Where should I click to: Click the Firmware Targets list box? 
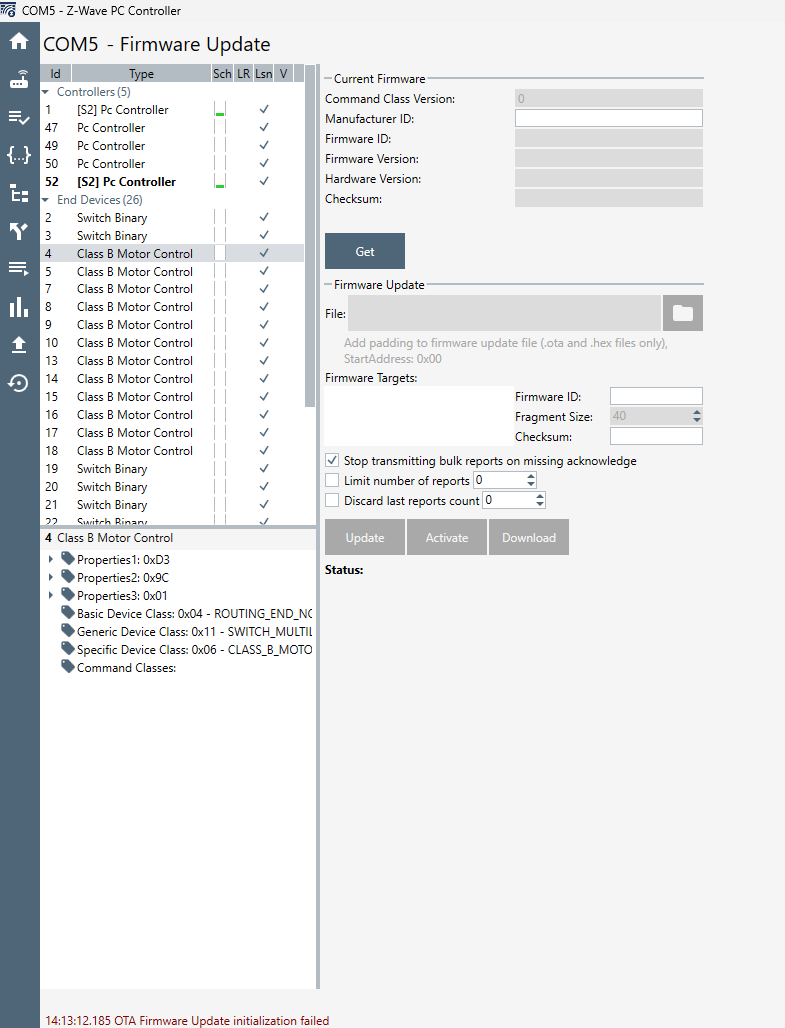(x=418, y=416)
